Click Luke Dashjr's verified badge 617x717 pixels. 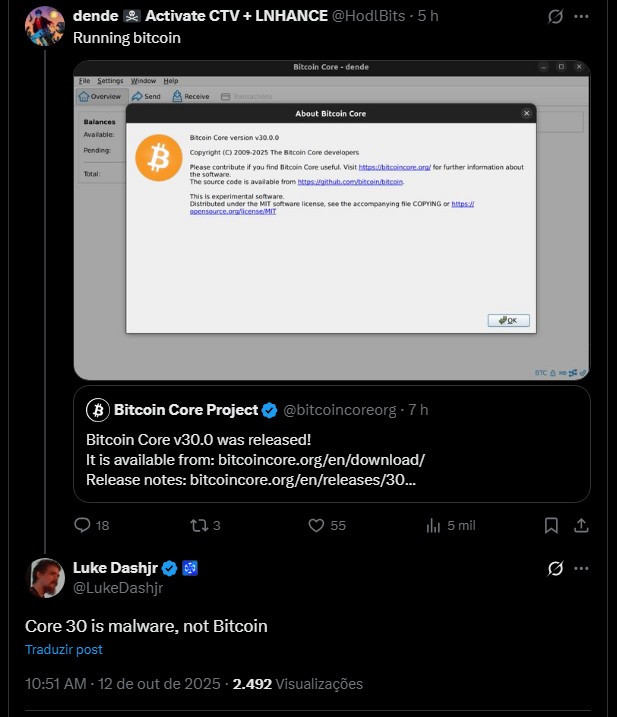pyautogui.click(x=170, y=568)
